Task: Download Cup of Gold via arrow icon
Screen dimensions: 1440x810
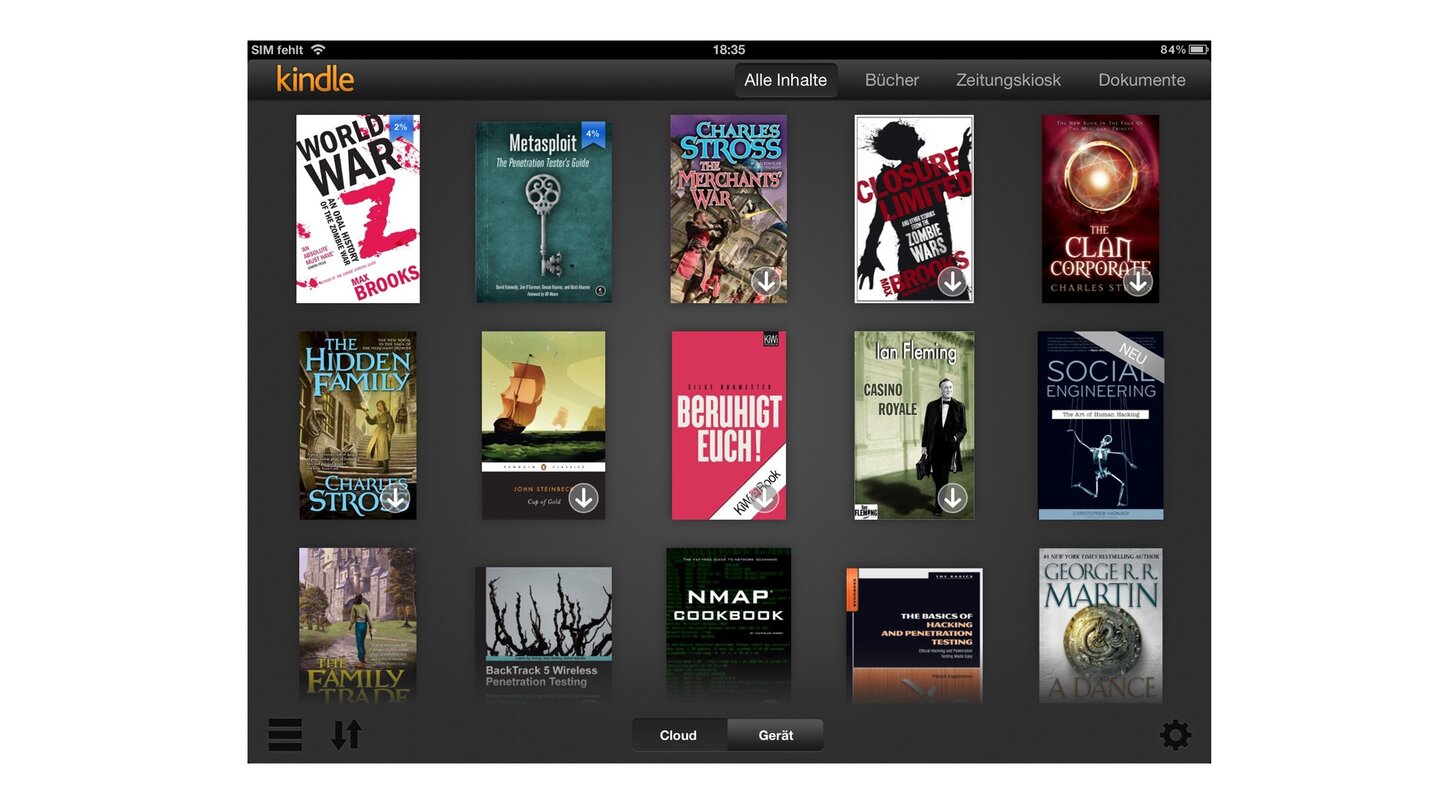Action: pyautogui.click(x=583, y=497)
